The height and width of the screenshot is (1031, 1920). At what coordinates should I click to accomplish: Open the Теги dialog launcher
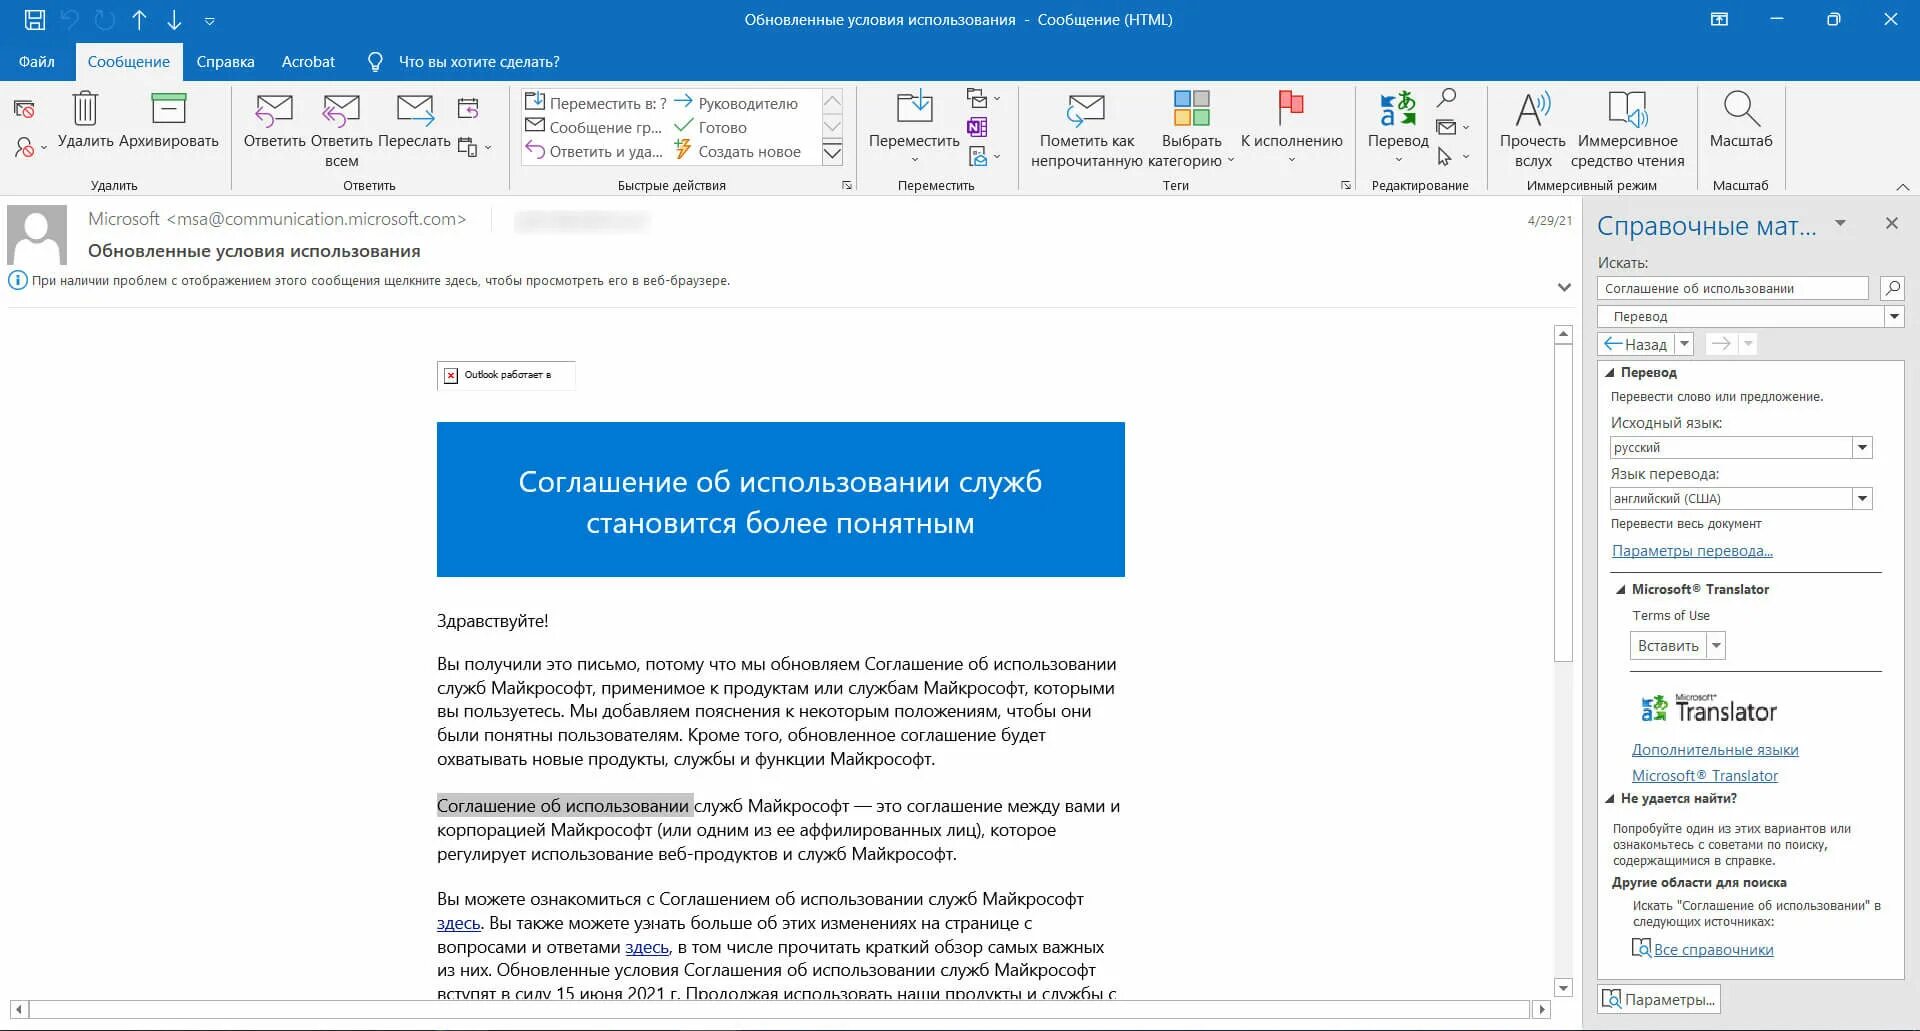coord(1346,185)
